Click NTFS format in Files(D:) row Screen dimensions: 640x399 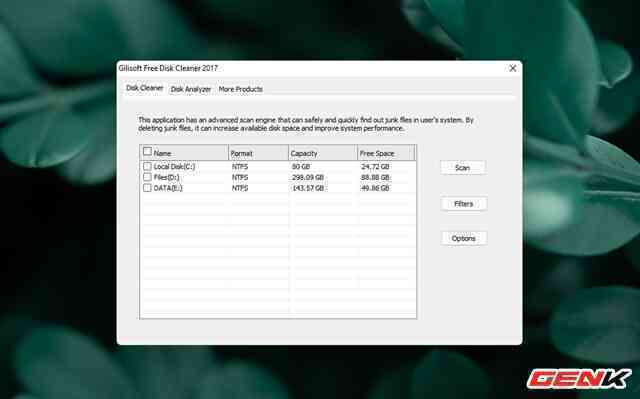click(x=240, y=177)
